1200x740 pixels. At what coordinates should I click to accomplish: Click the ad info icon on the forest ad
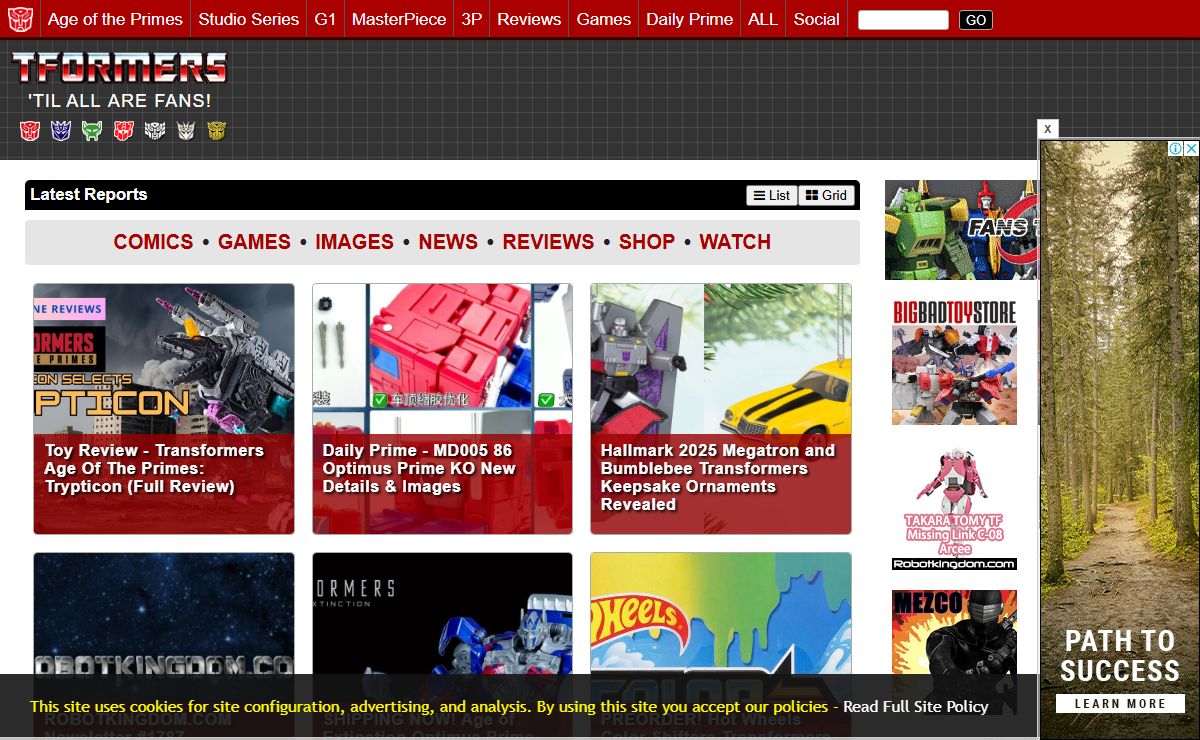(1176, 149)
